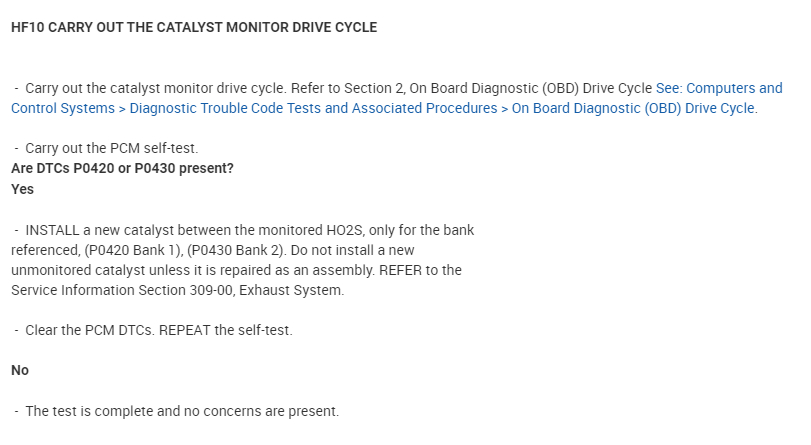
Task: Click 'Service Information Section 309-00, Exhaust System' text
Action: click(177, 290)
